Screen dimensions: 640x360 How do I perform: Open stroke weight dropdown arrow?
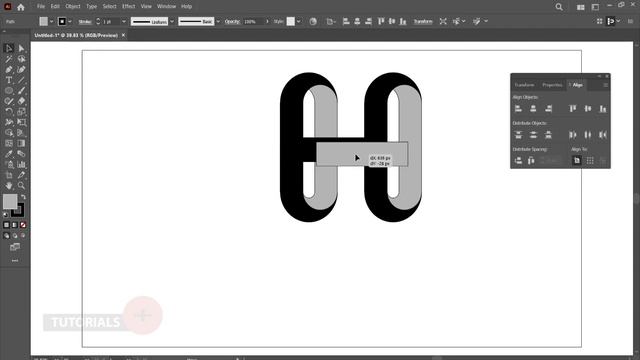[x=124, y=21]
